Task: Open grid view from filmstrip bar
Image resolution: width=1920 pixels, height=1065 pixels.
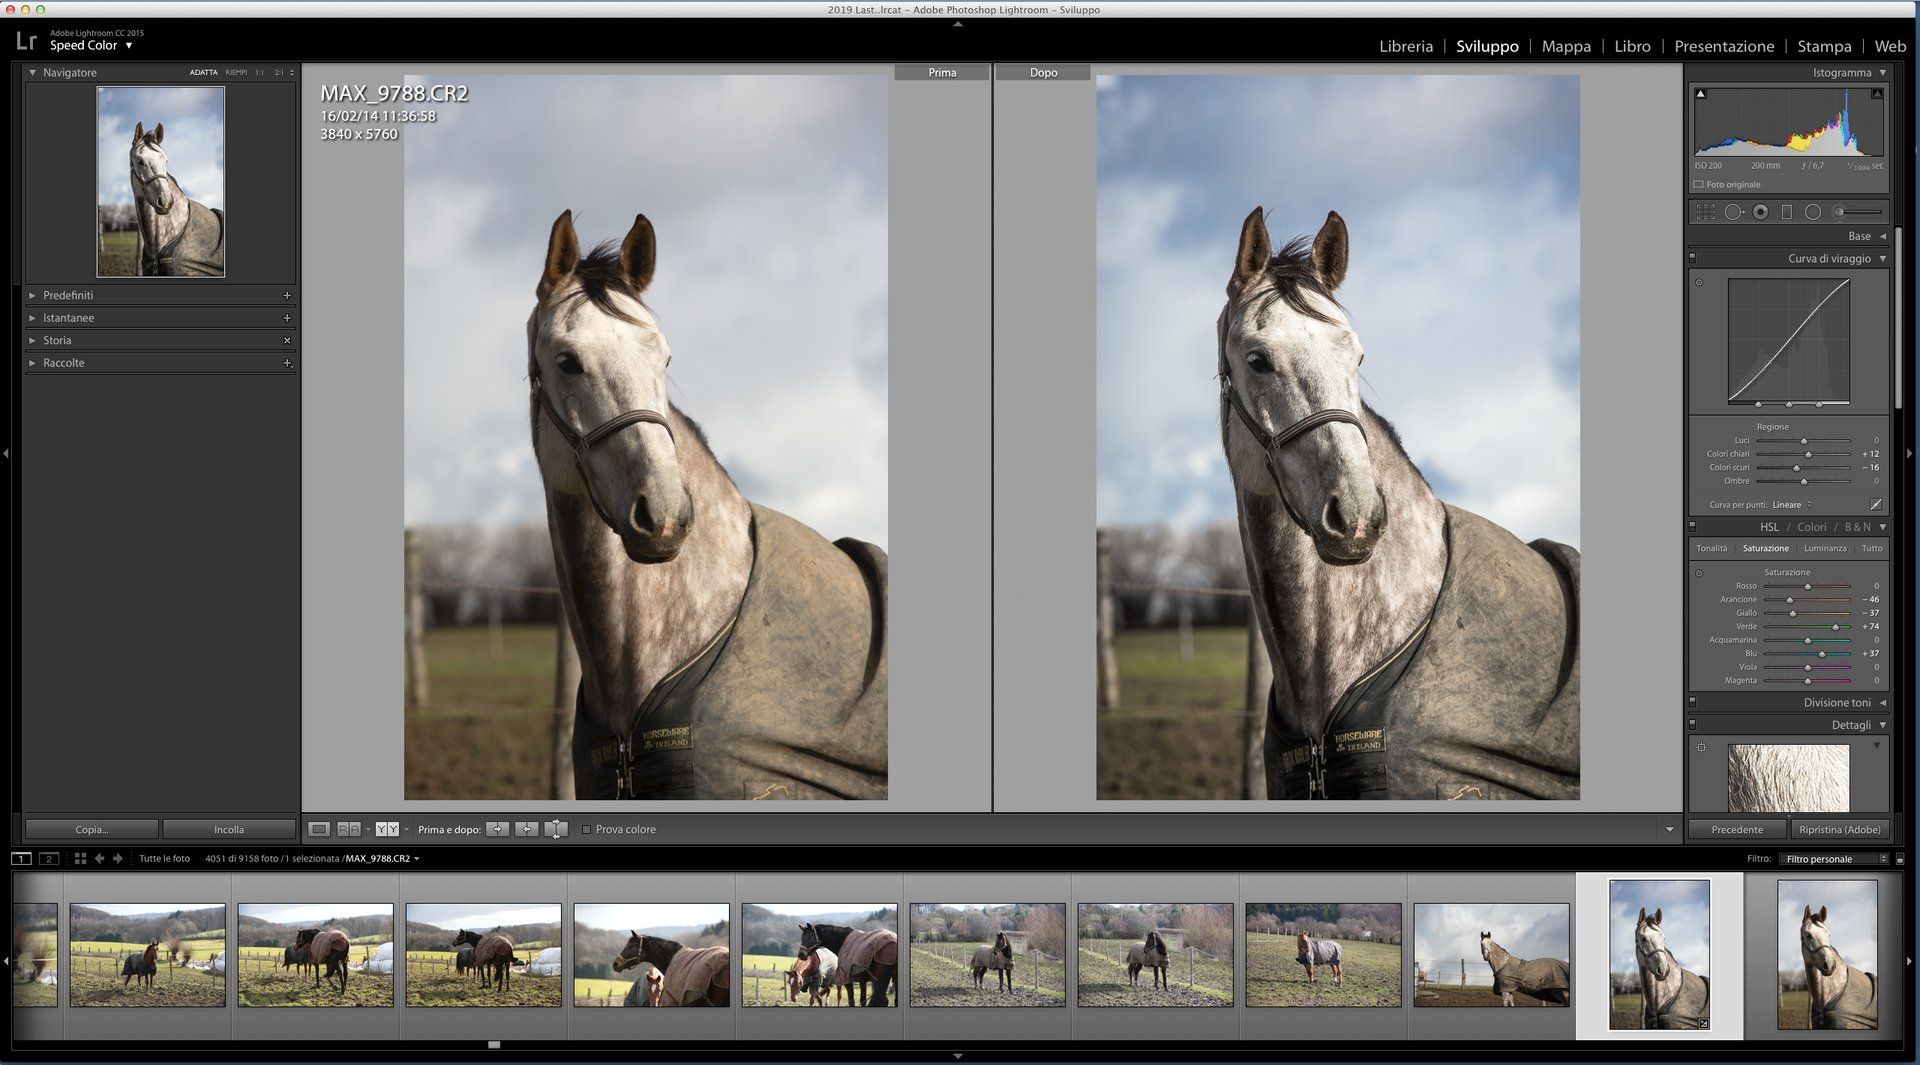Action: [x=81, y=858]
